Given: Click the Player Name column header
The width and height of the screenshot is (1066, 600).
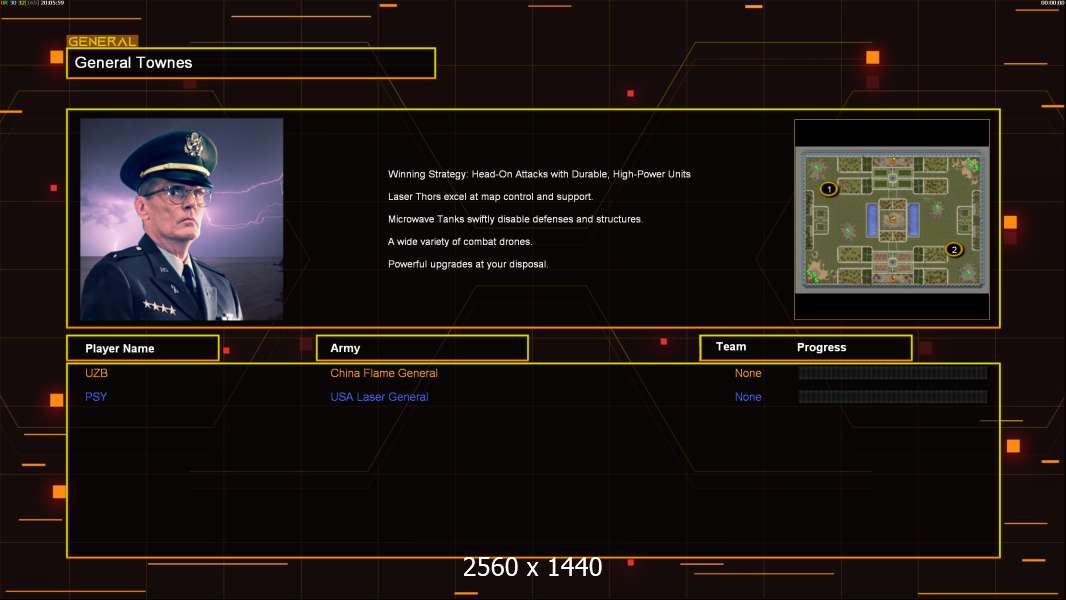Looking at the screenshot, I should [x=143, y=348].
